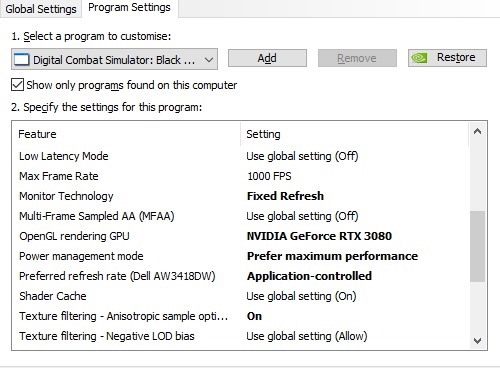Open the MFAA Use global setting (Off) value
Screen dimensions: 500x368
(x=302, y=216)
